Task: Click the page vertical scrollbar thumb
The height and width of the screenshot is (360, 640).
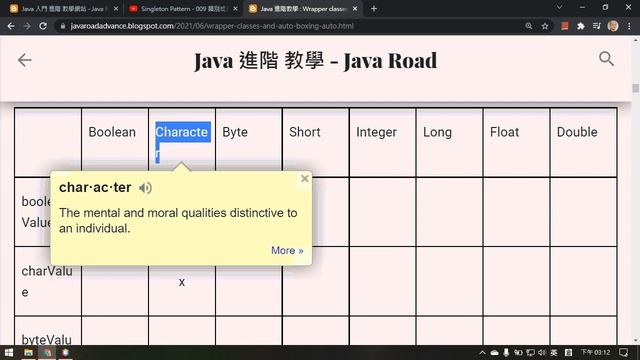Action: (x=636, y=88)
